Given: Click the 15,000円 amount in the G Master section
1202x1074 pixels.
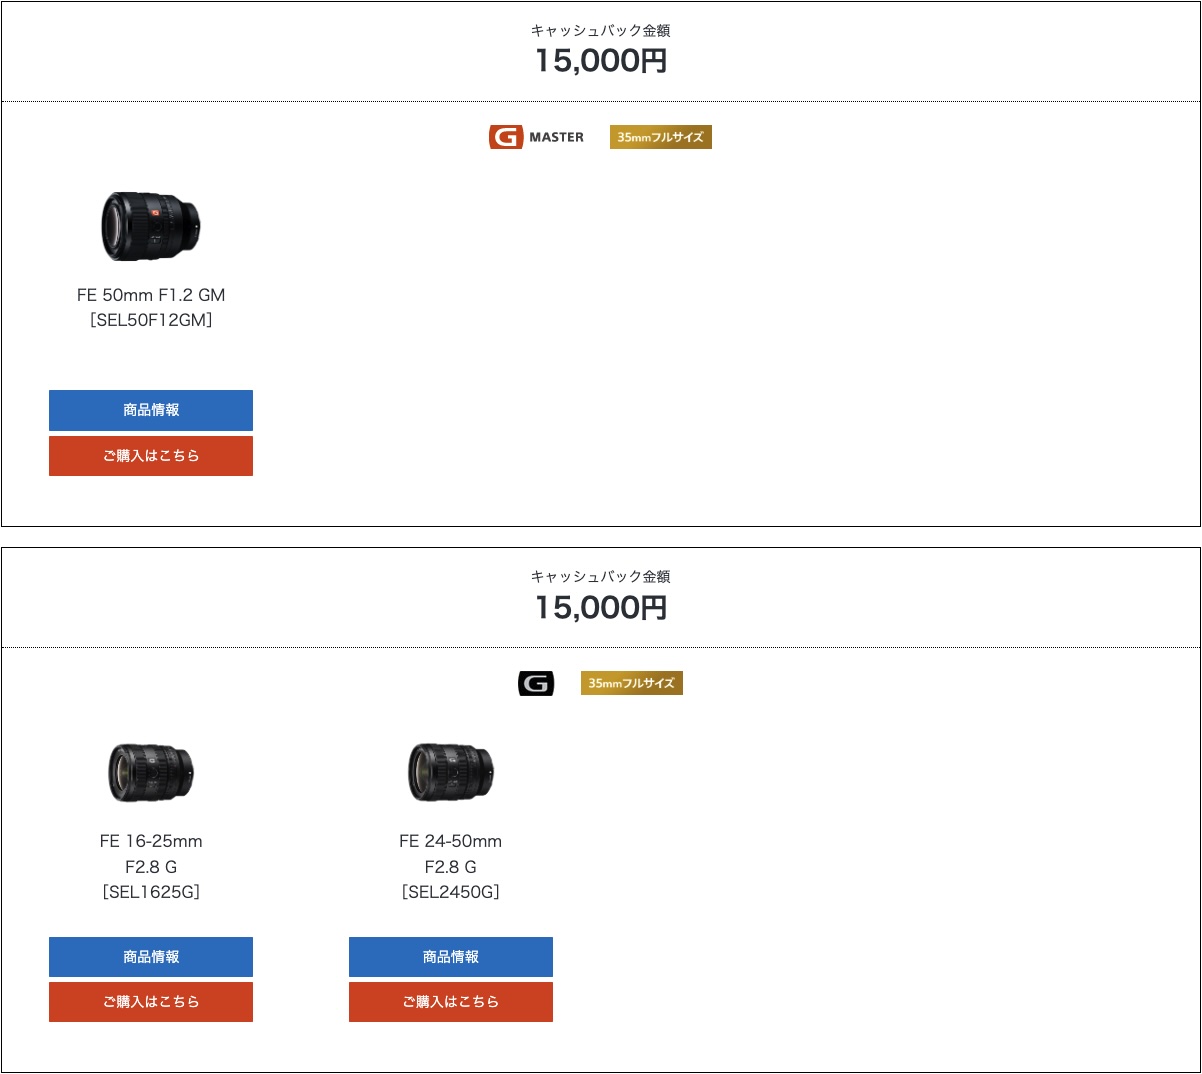Looking at the screenshot, I should [x=601, y=61].
